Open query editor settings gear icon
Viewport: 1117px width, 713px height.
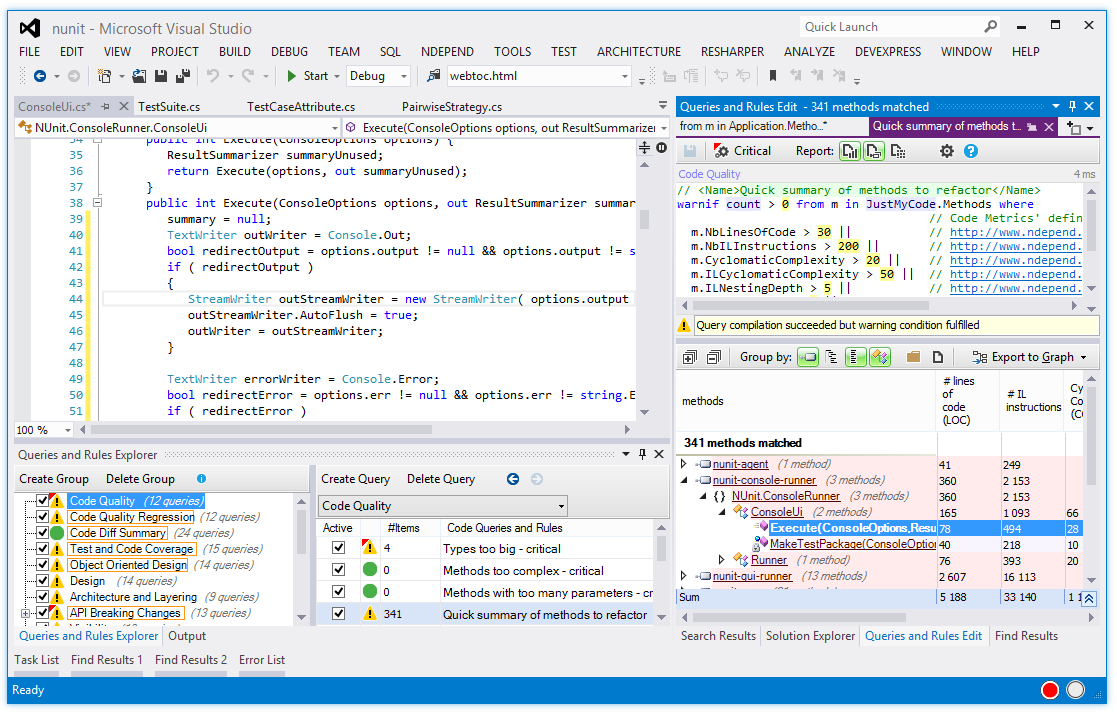[946, 151]
